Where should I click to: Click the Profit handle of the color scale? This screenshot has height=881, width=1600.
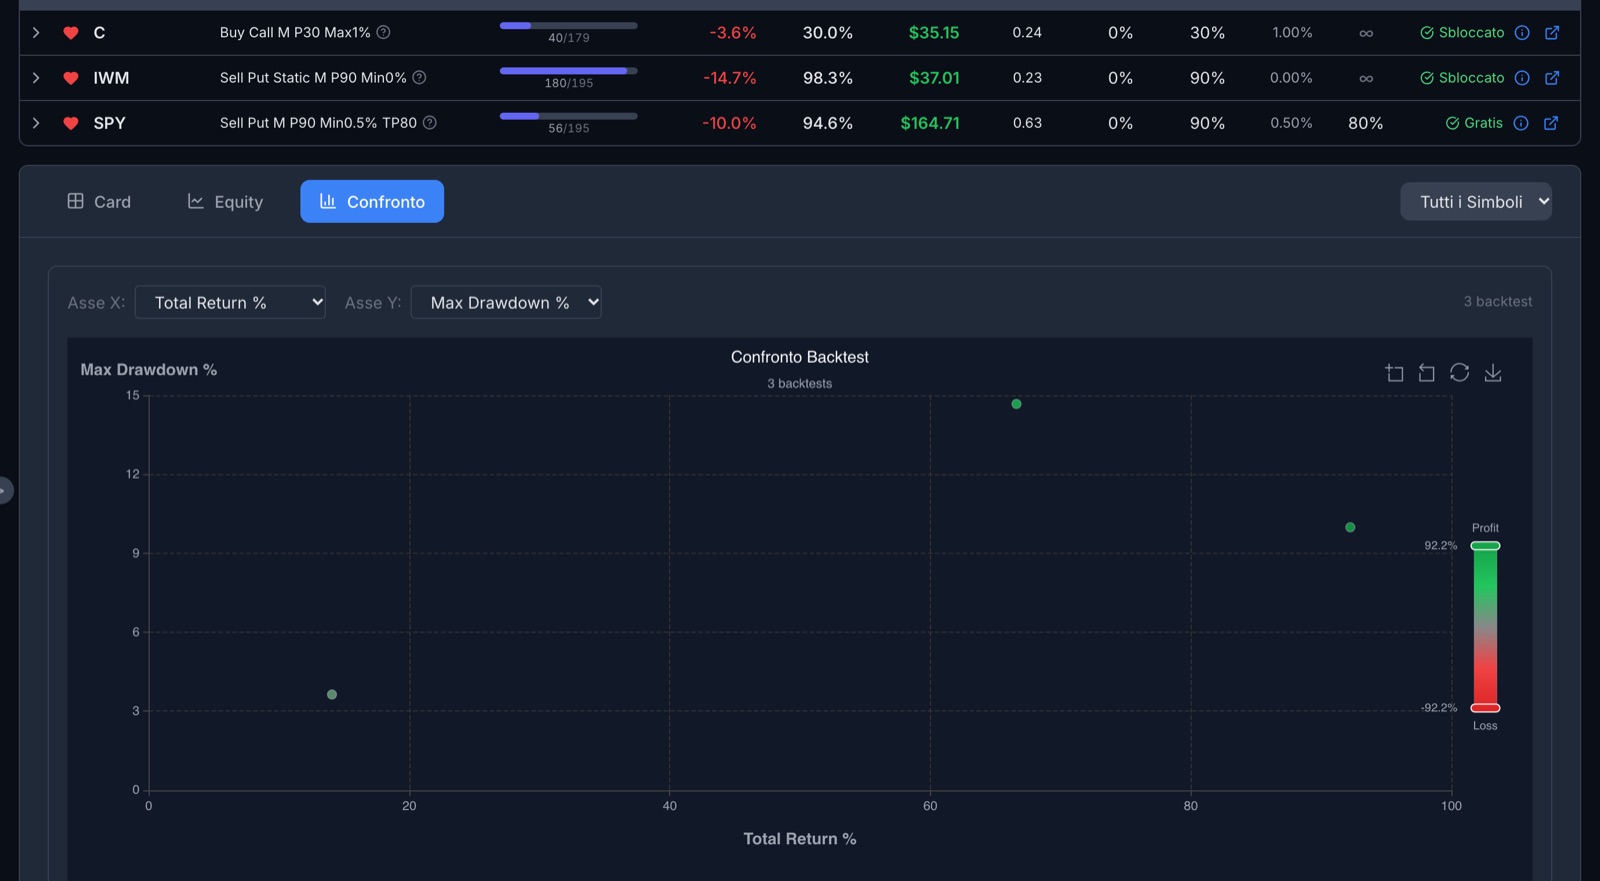(1485, 546)
